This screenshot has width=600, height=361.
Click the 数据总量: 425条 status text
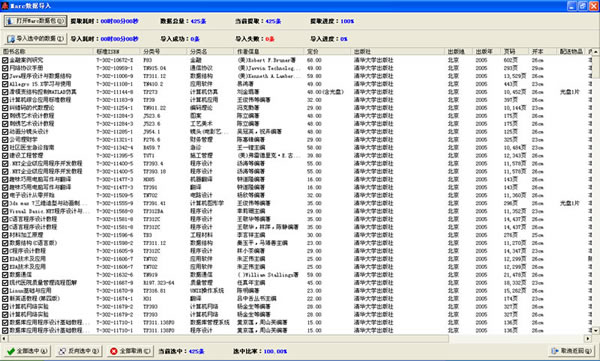183,21
